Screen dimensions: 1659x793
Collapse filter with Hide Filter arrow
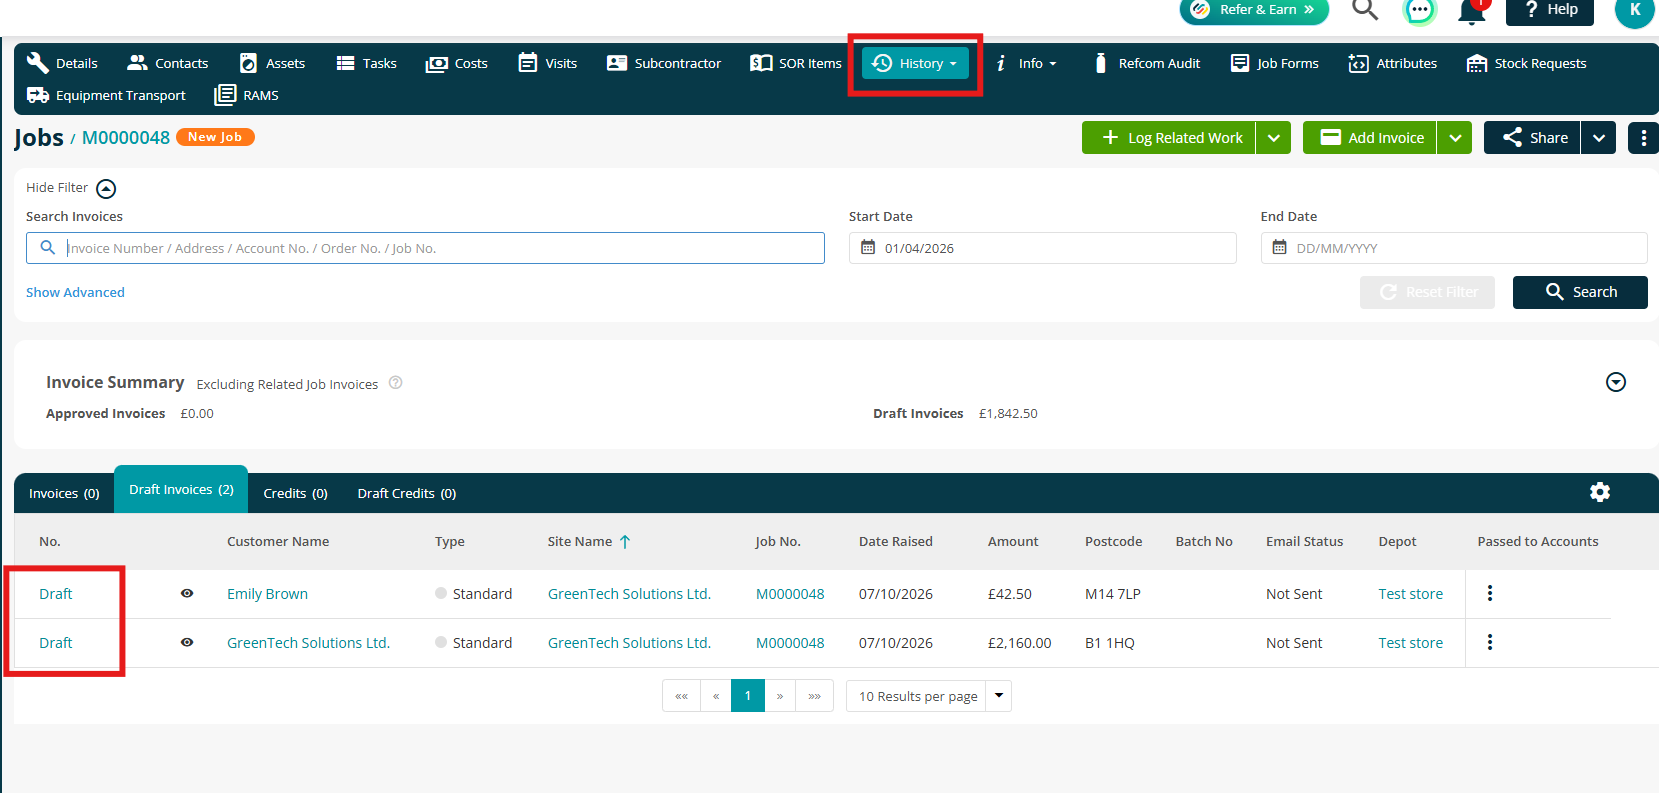pyautogui.click(x=106, y=188)
